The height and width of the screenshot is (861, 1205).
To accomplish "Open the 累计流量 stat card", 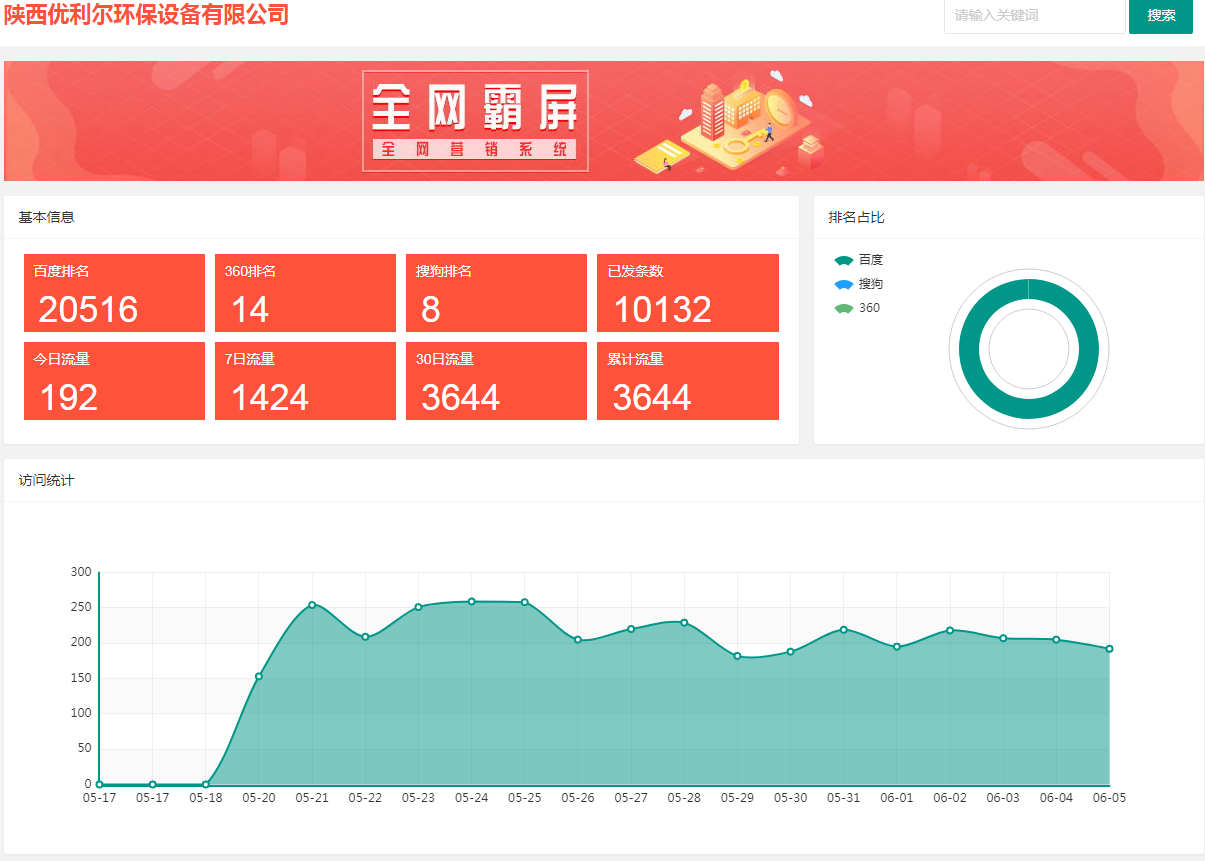I will pyautogui.click(x=687, y=381).
